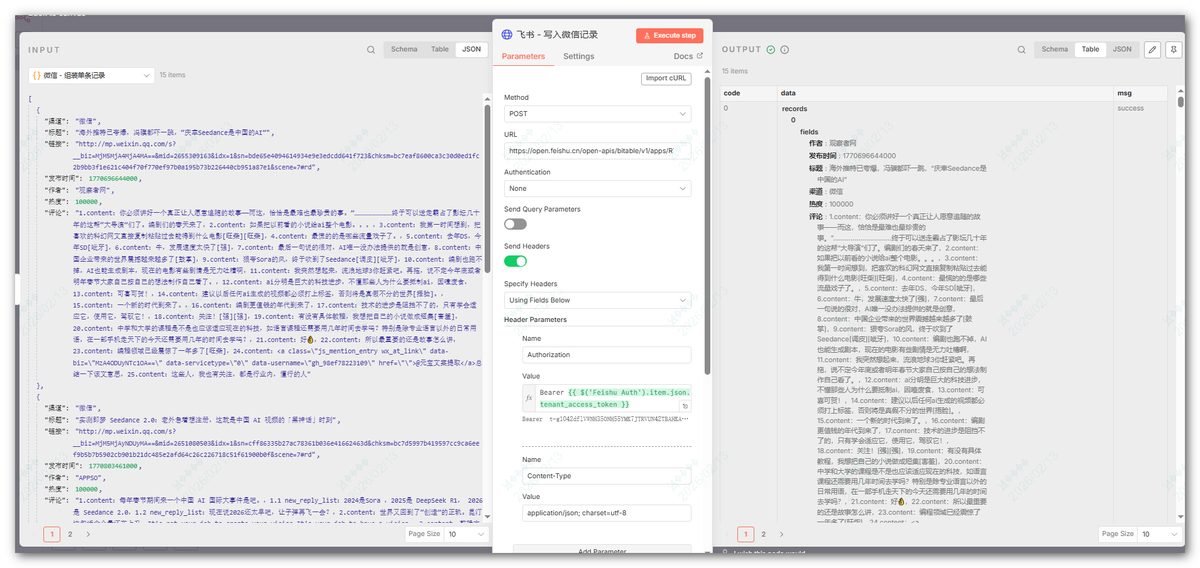Click the pencil edit output icon
The image size is (1200, 568).
point(1151,49)
